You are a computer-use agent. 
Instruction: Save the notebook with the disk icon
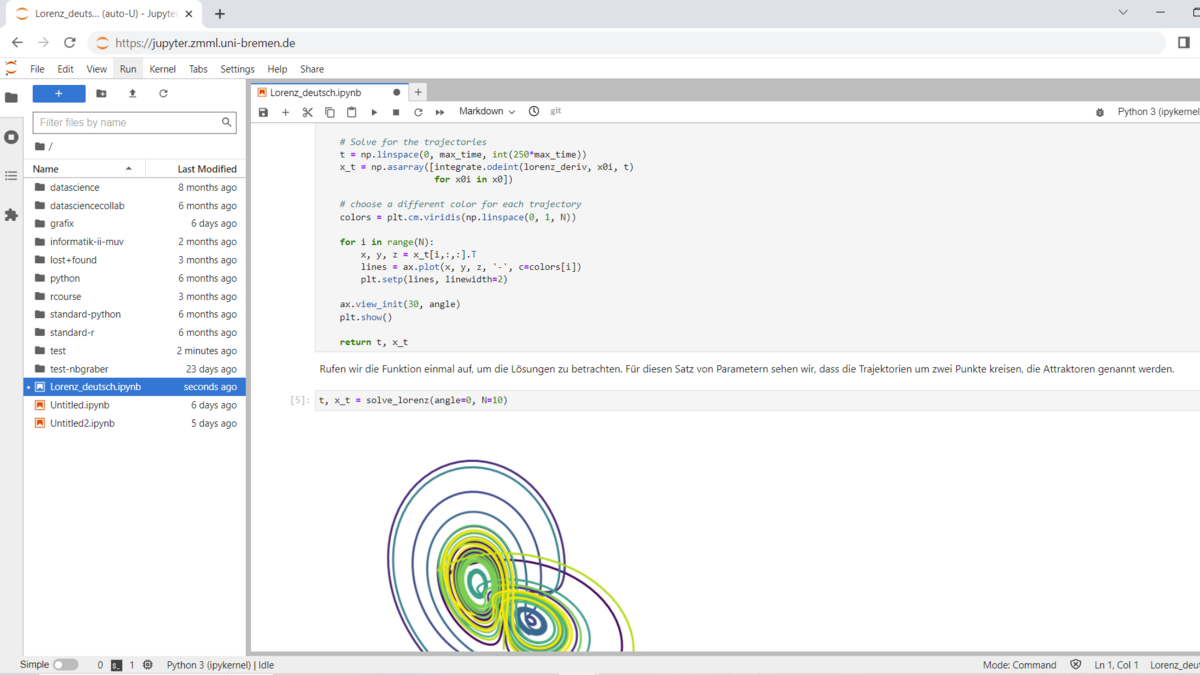click(x=264, y=112)
